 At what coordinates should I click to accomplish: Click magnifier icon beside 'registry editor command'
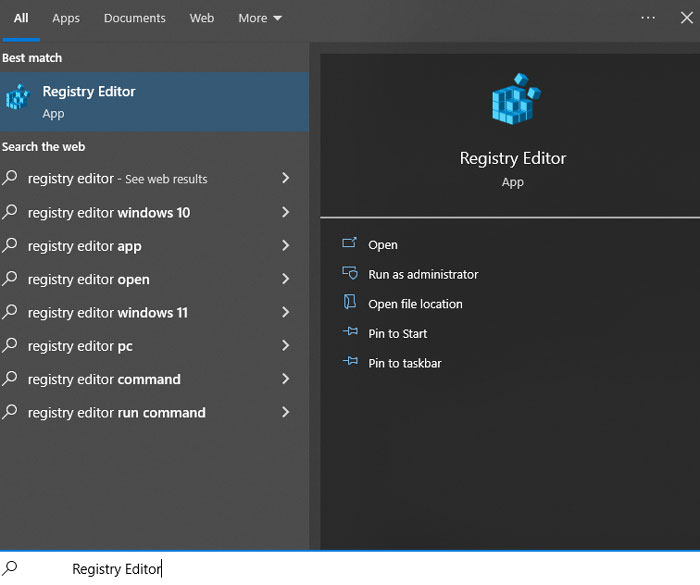pos(9,379)
